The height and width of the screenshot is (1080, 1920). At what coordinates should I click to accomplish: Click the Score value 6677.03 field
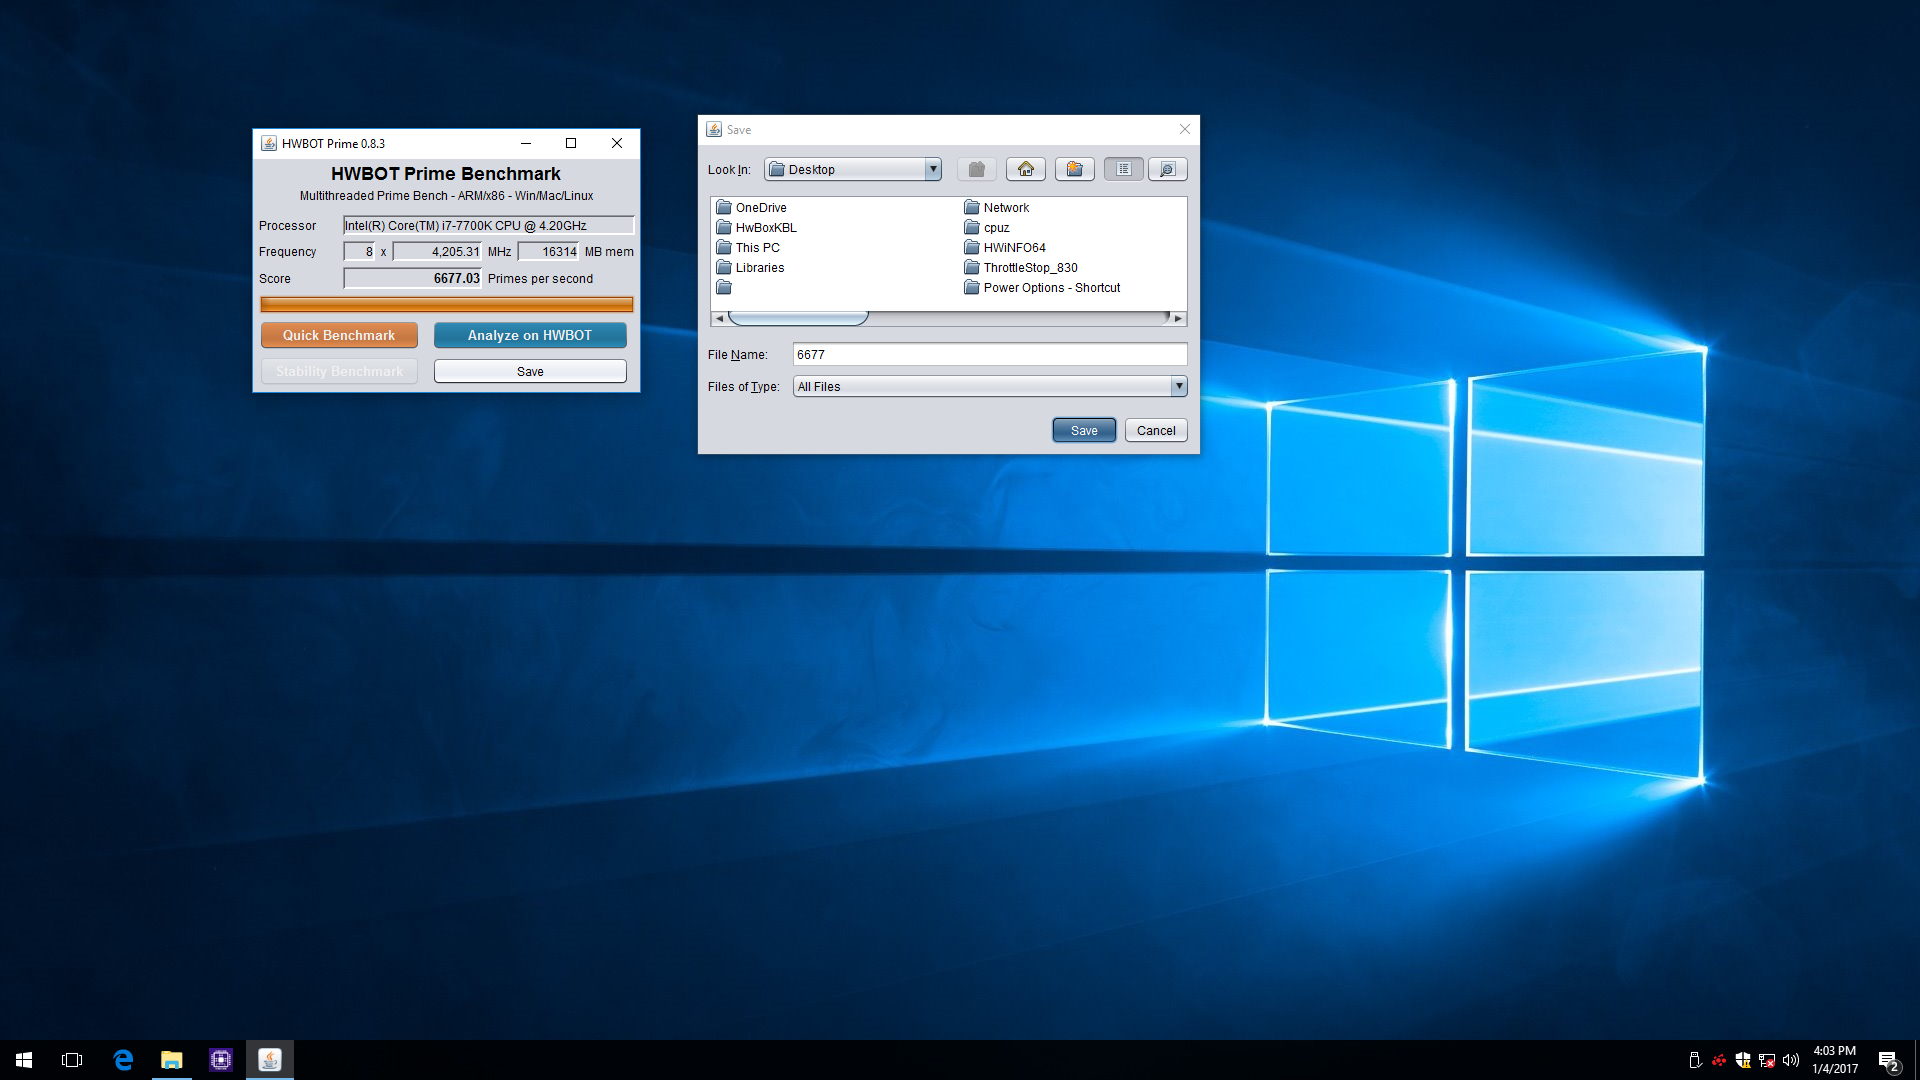coord(413,278)
